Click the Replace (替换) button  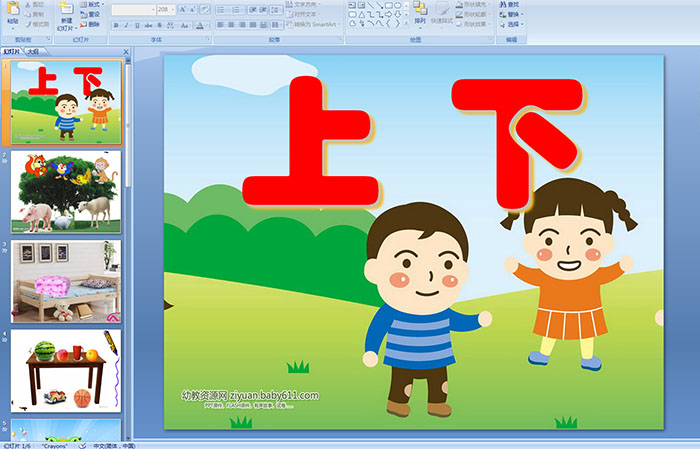511,14
